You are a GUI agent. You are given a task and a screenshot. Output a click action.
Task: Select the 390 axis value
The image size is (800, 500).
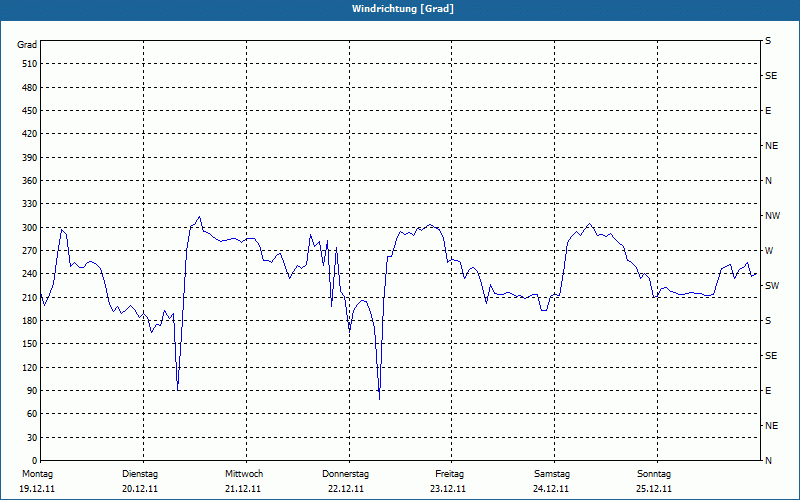pos(29,158)
